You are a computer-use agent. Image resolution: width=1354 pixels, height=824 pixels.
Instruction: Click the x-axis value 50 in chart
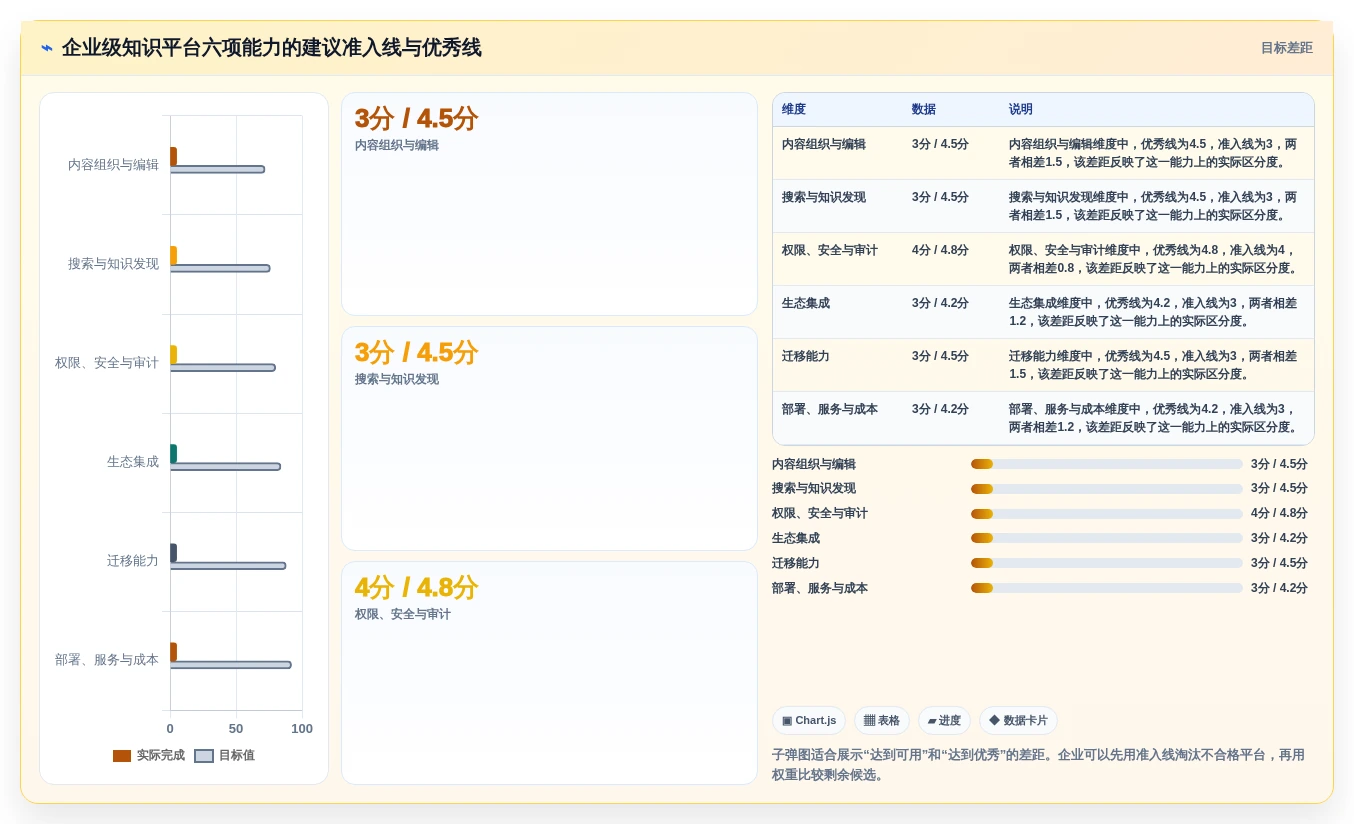click(x=236, y=729)
